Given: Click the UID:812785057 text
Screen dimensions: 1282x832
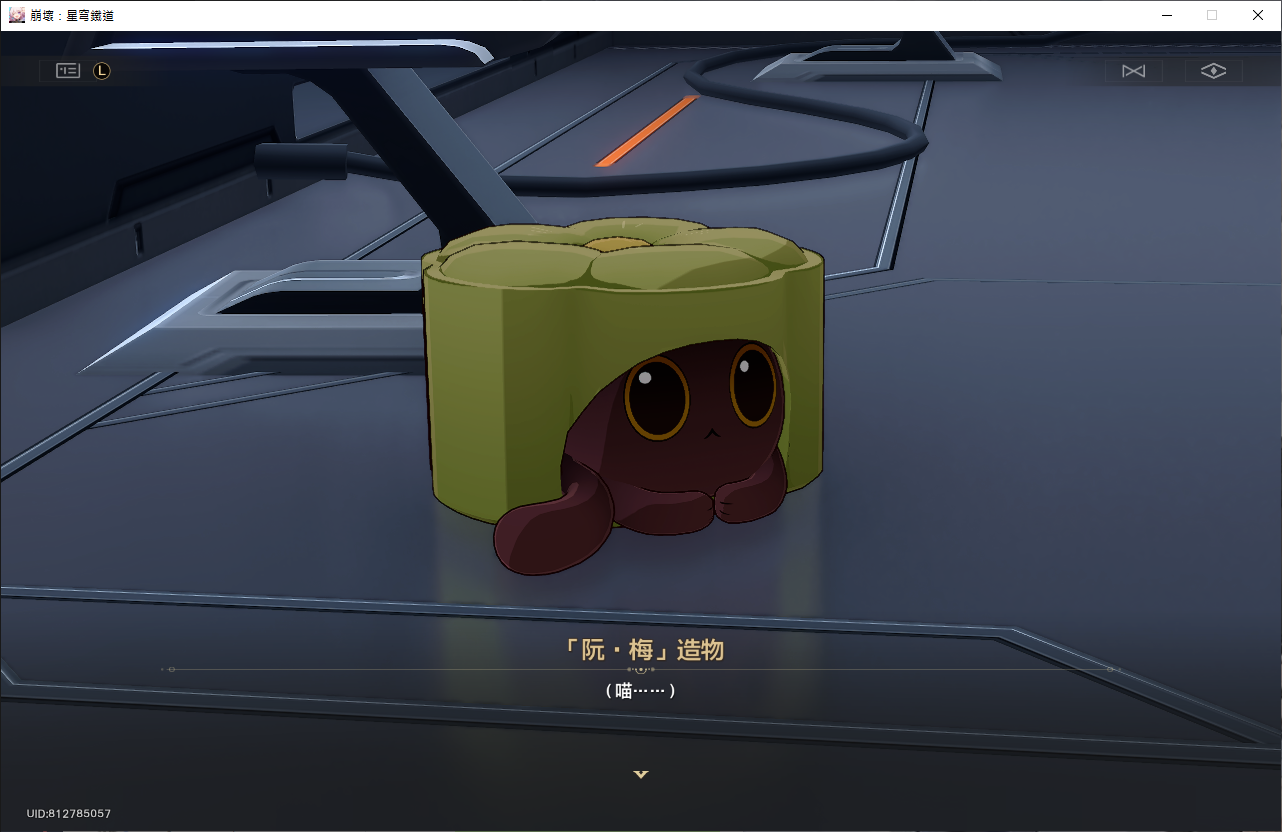Looking at the screenshot, I should coord(69,814).
